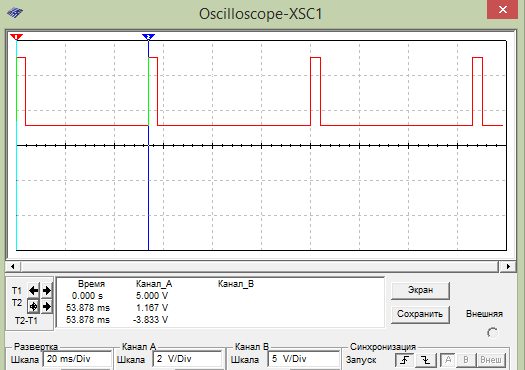The height and width of the screenshot is (370, 525).
Task: Set trigger source to channel B
Action: click(466, 360)
